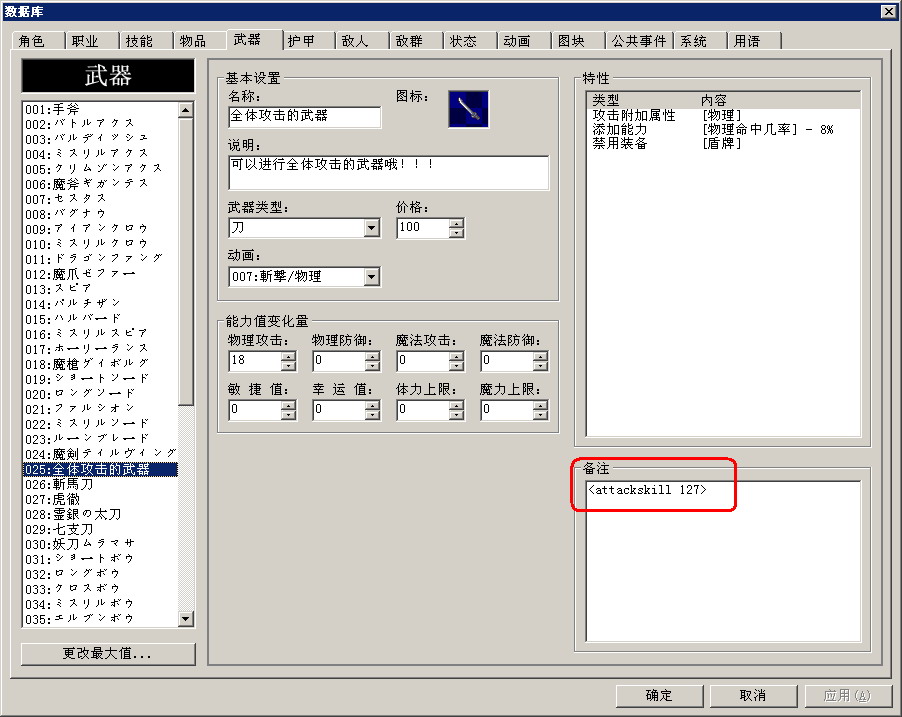Click the 说明 description text box
902x717 pixels.
(x=388, y=172)
